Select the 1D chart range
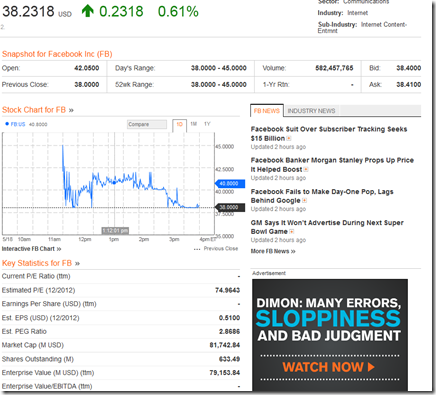This screenshot has width=436, height=395. 180,124
